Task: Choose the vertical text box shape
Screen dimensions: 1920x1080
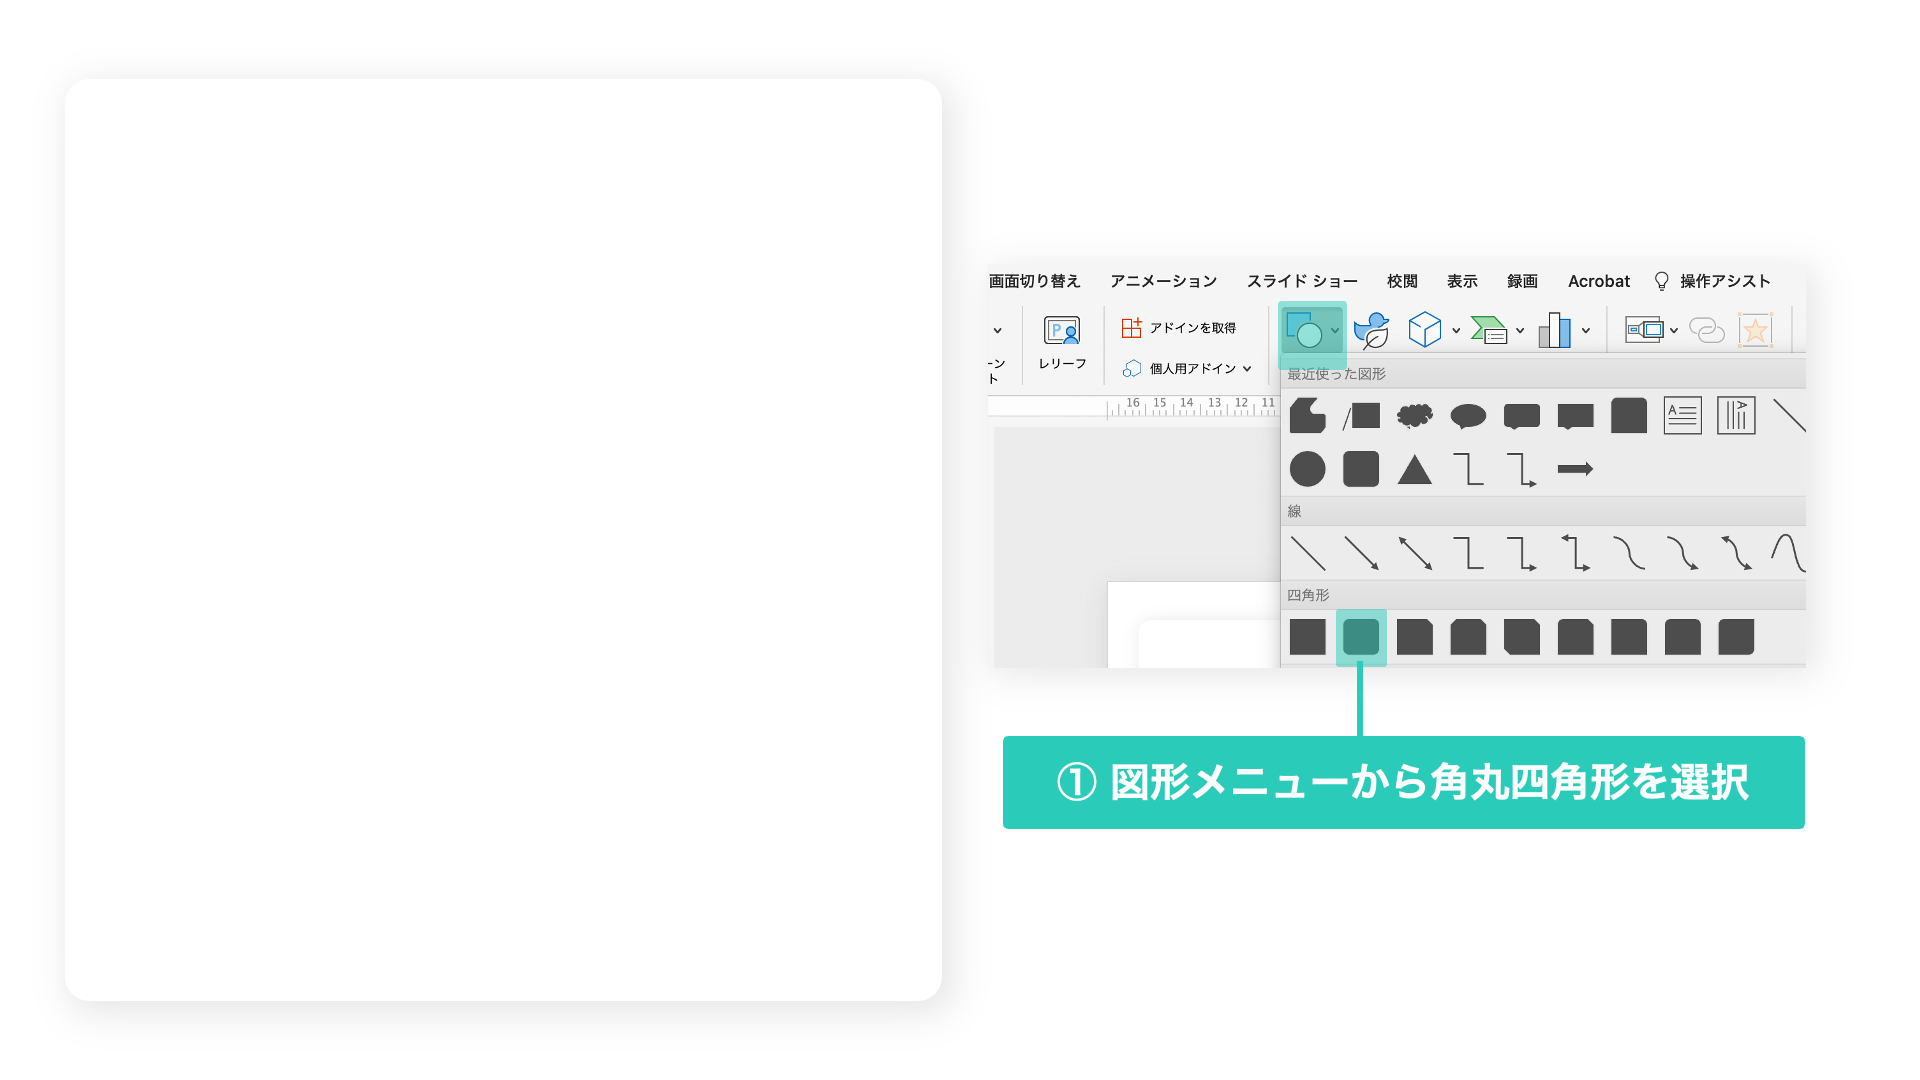Action: coord(1736,415)
